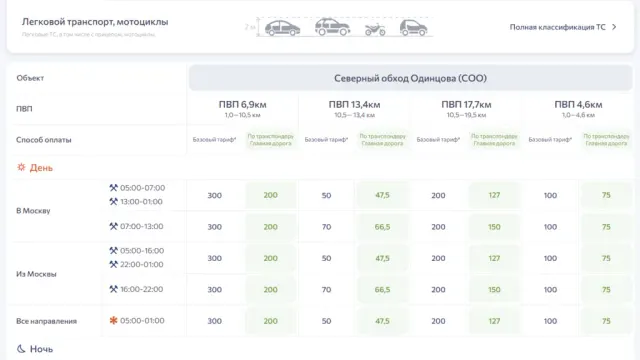
Task: Click 66,5 in 16:00-22:00 row
Action: pos(382,289)
